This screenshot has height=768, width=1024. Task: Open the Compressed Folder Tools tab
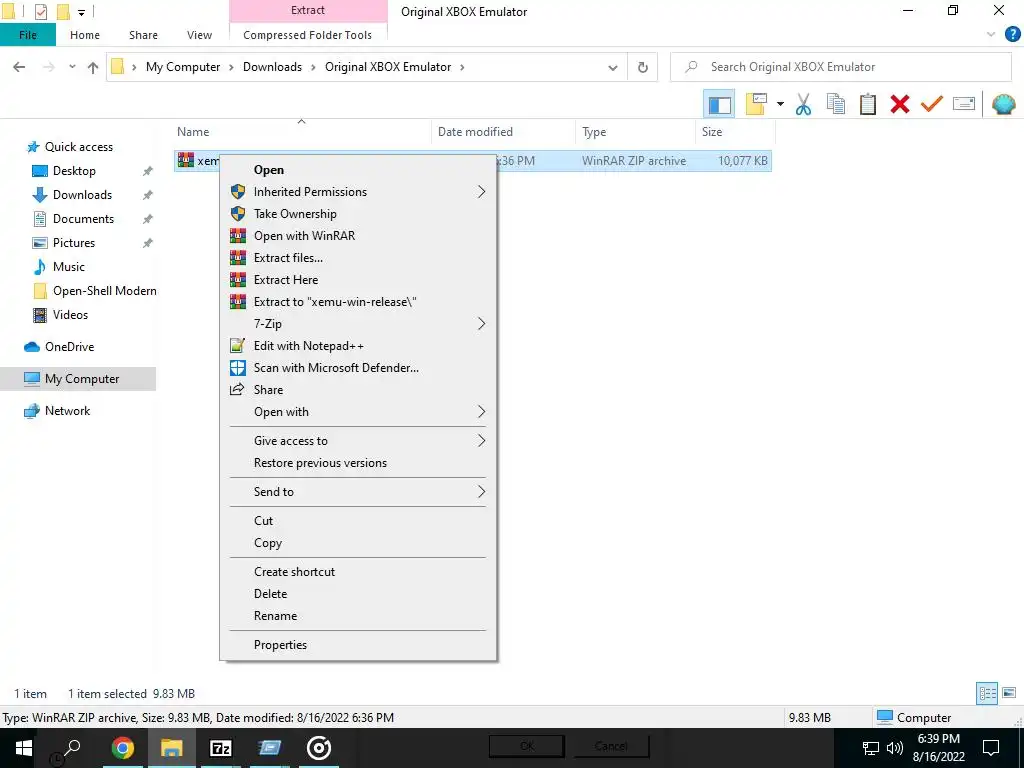pyautogui.click(x=308, y=35)
